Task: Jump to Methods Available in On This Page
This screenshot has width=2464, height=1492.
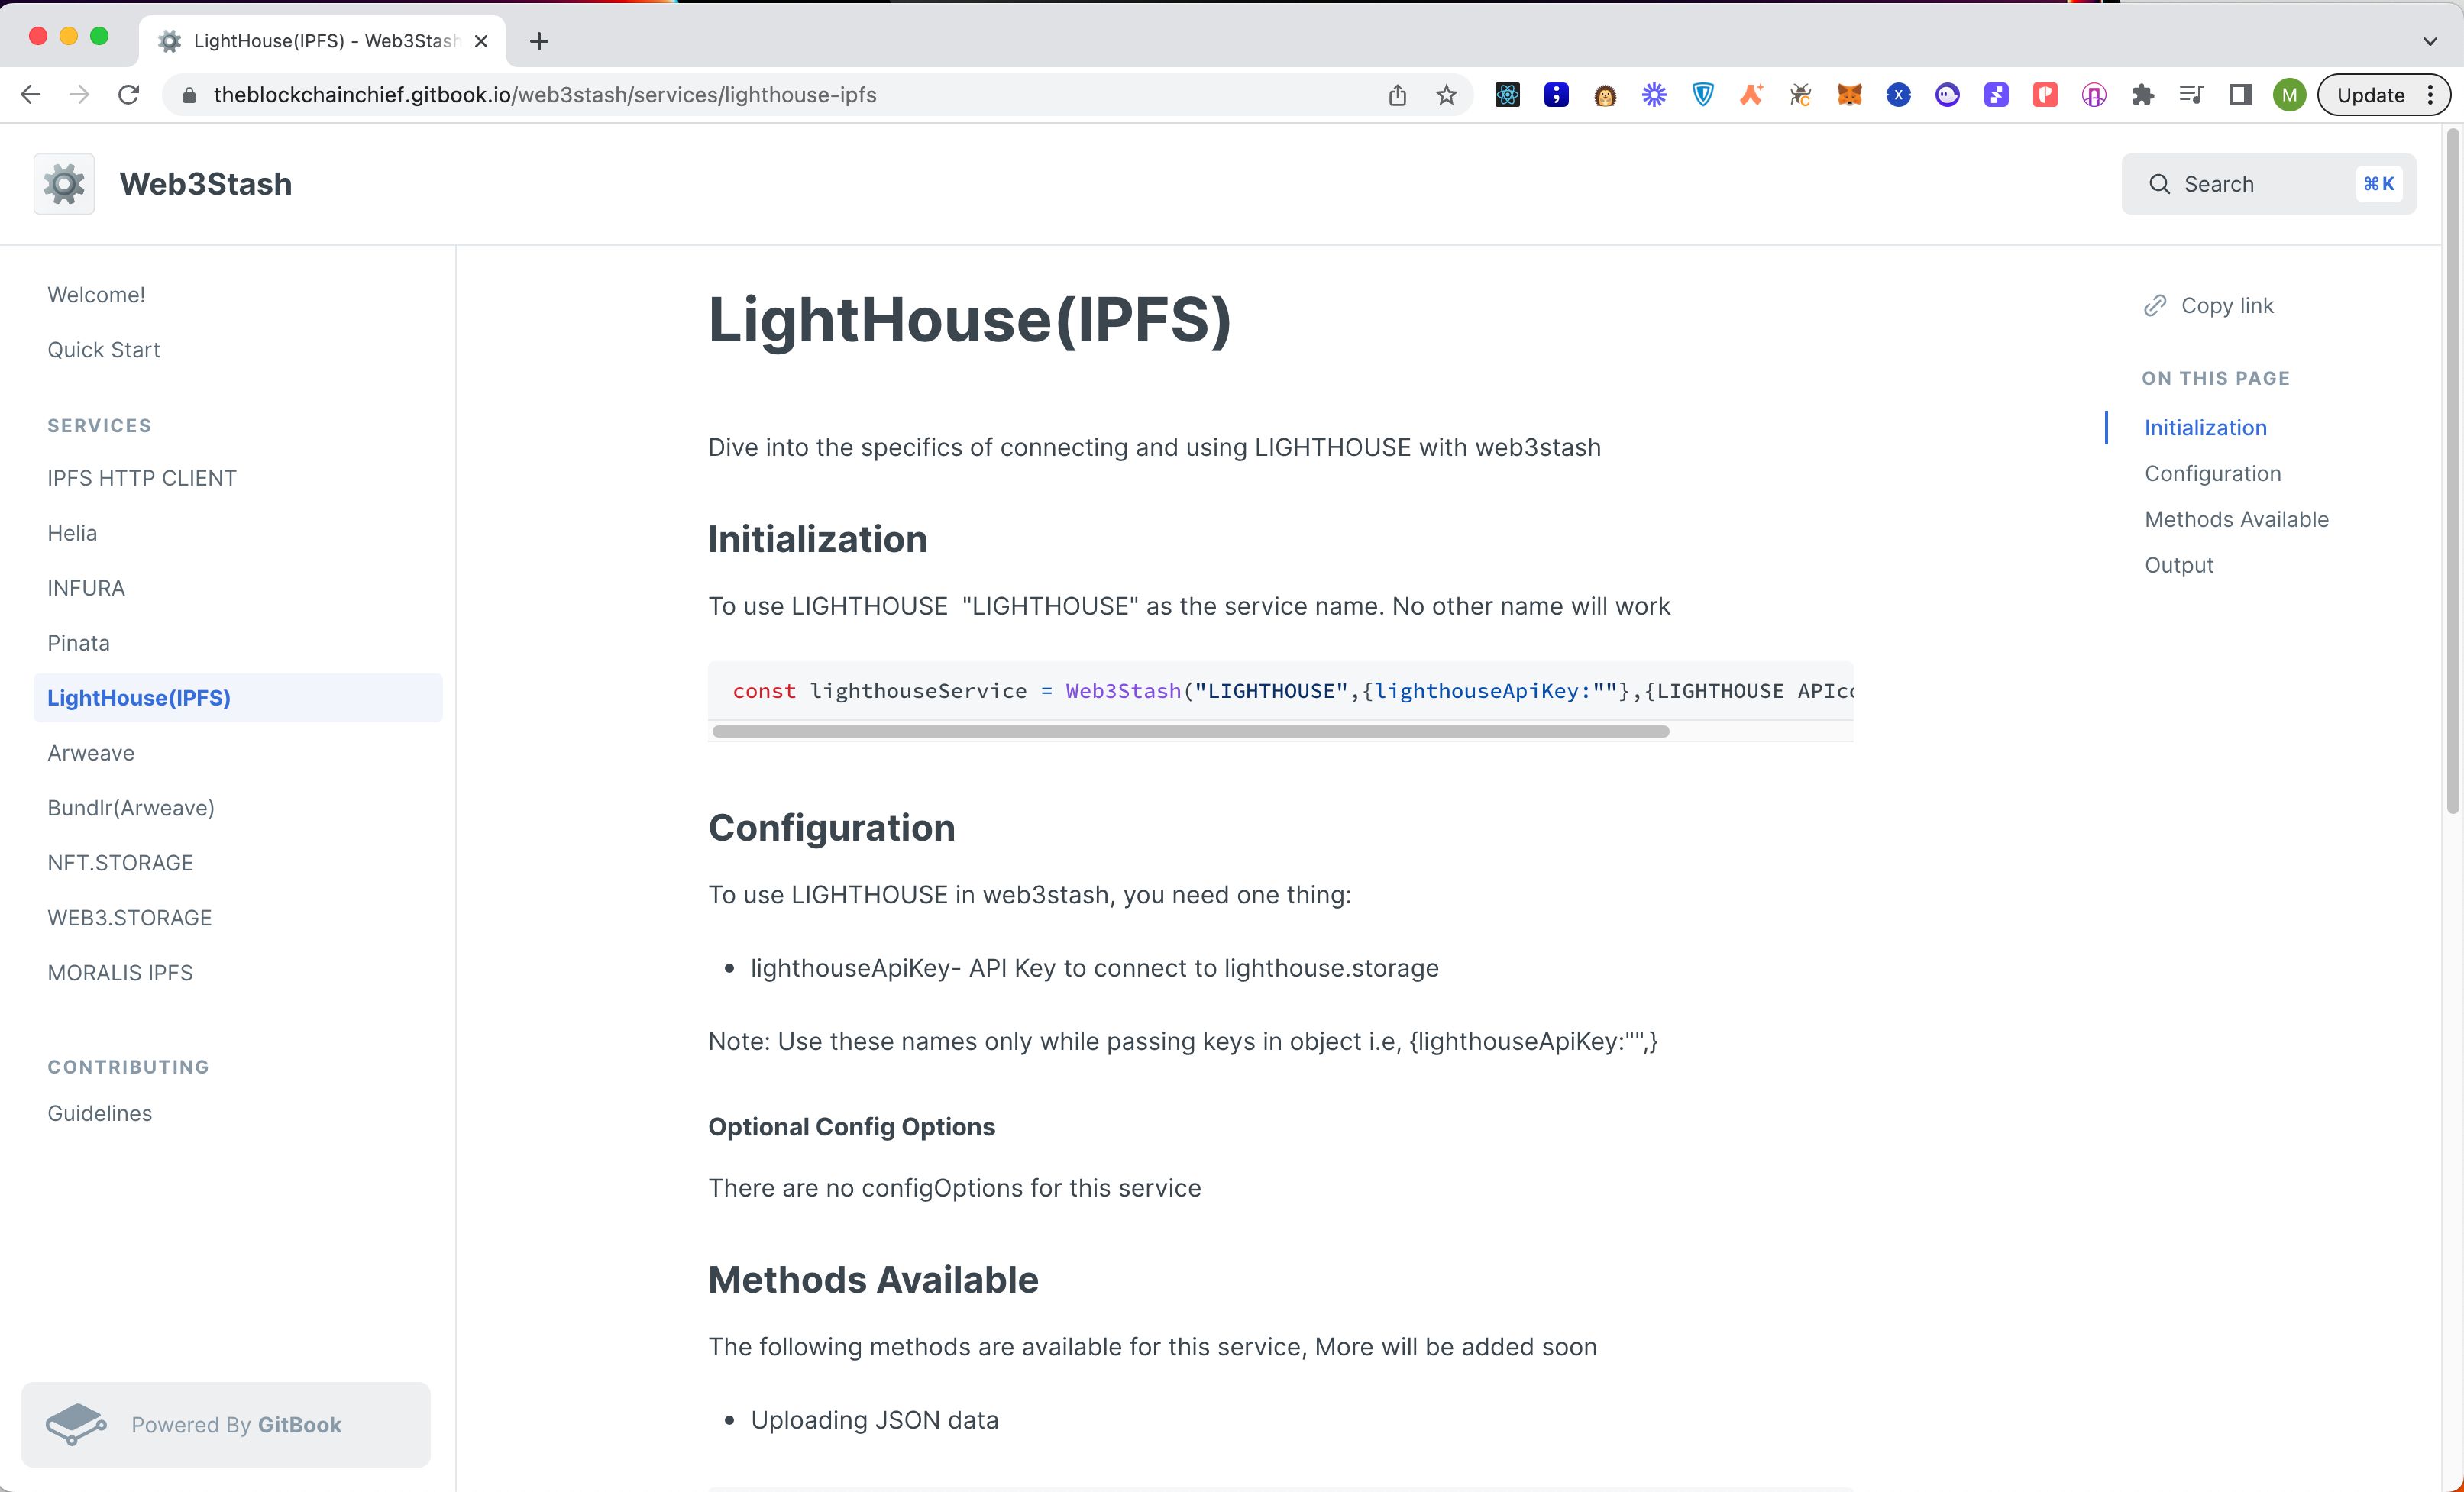Action: point(2236,520)
